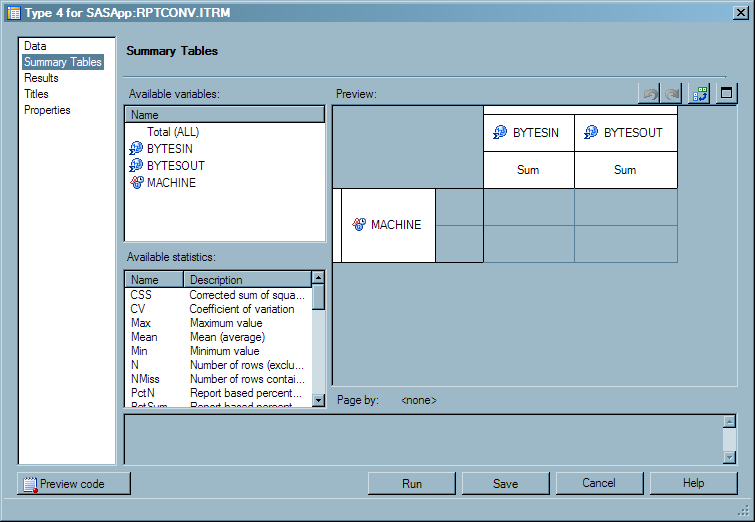
Task: Select the Min statistic
Action: (x=139, y=351)
